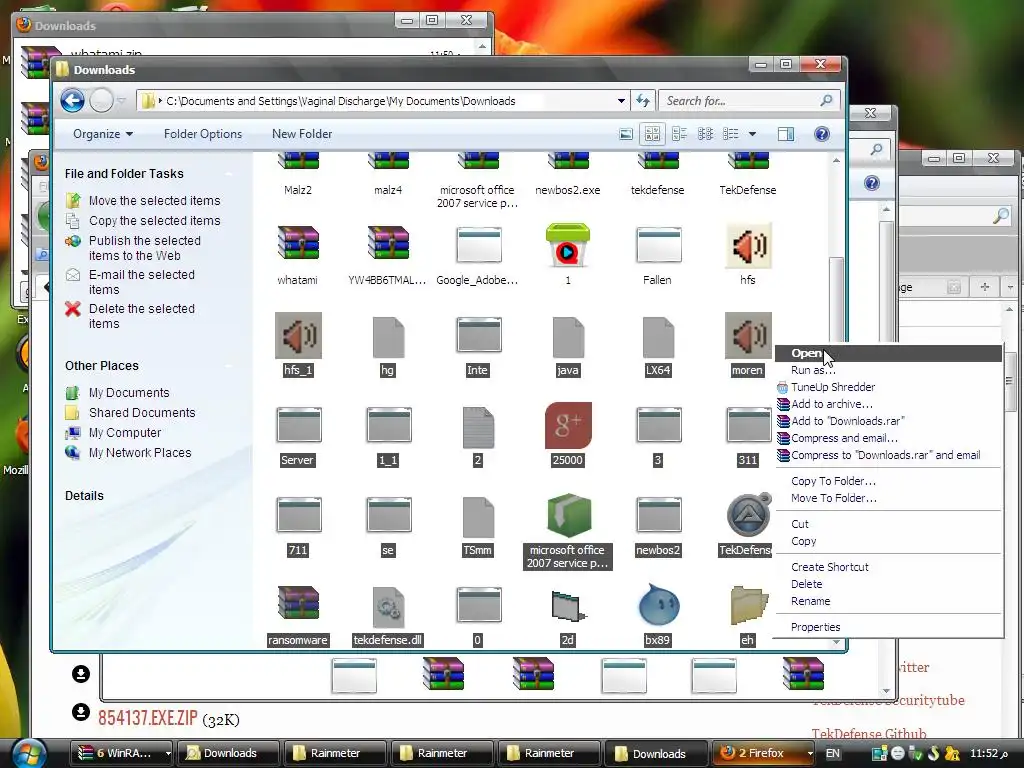
Task: Click the clock in system tray
Action: [x=988, y=753]
